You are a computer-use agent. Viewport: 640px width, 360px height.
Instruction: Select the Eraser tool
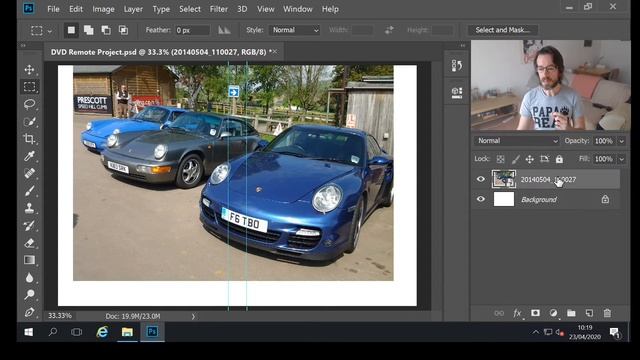tap(29, 243)
